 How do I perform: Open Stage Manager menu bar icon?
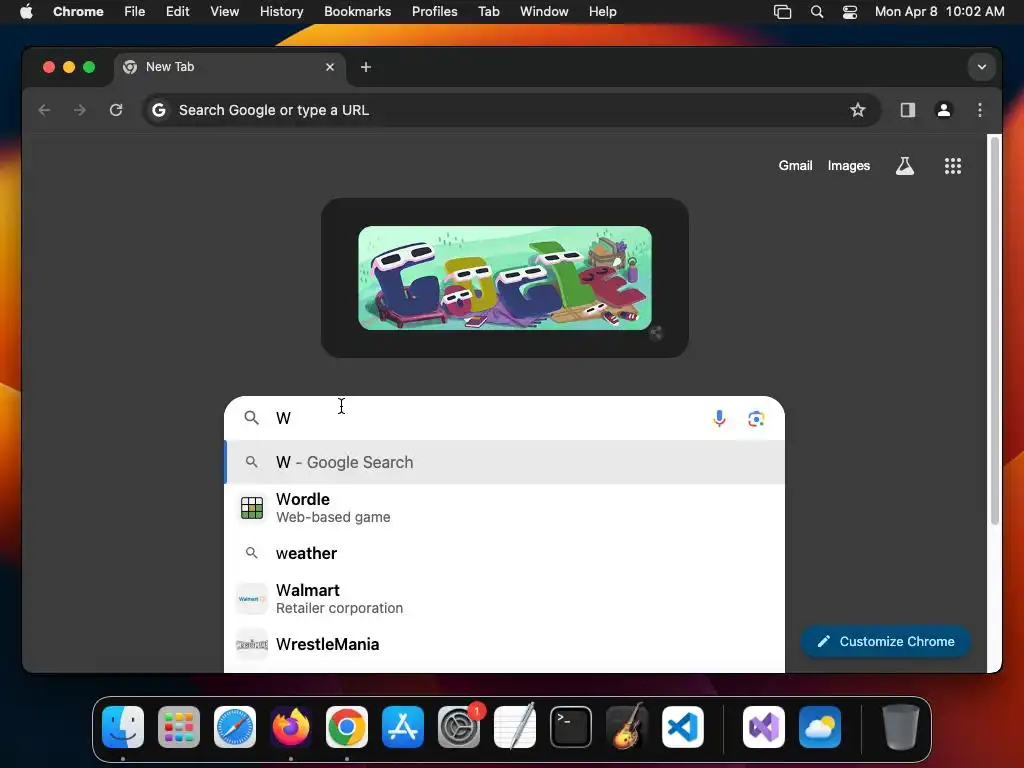(x=782, y=12)
